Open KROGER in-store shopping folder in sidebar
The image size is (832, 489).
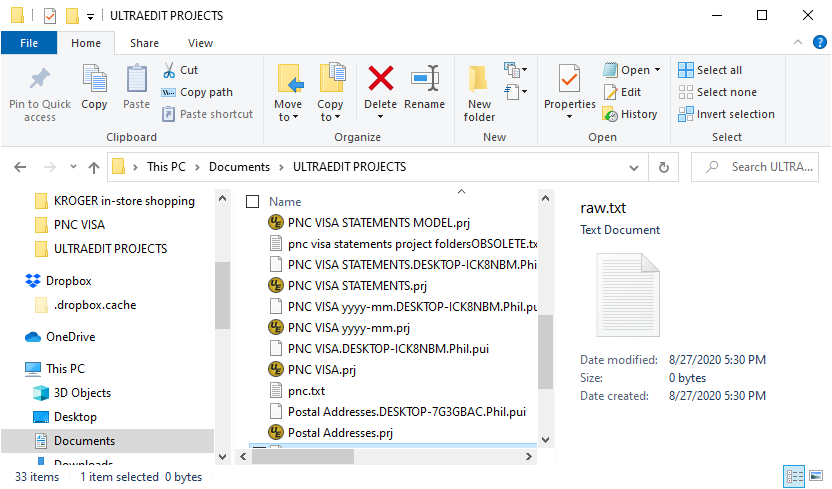click(115, 201)
